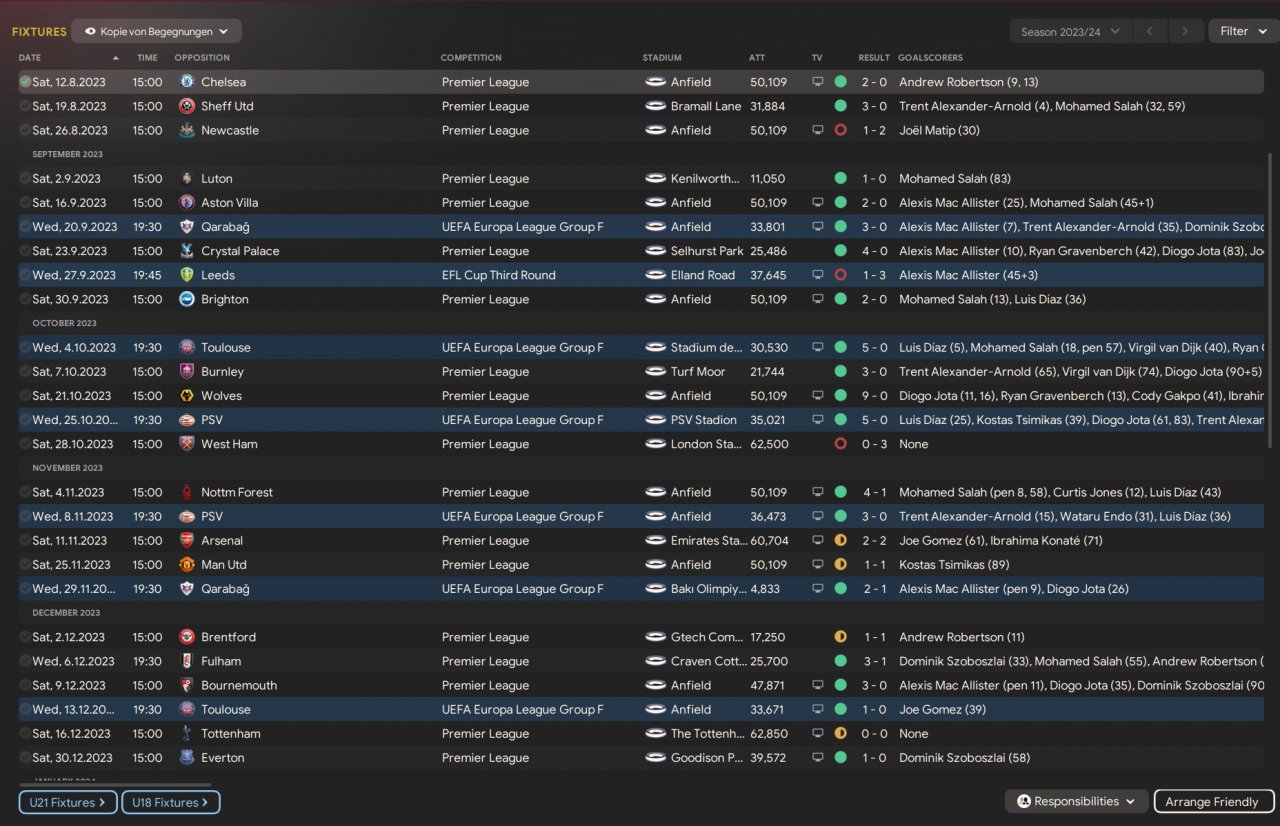This screenshot has width=1280, height=826.
Task: Go to the previous season arrow
Action: point(1150,32)
